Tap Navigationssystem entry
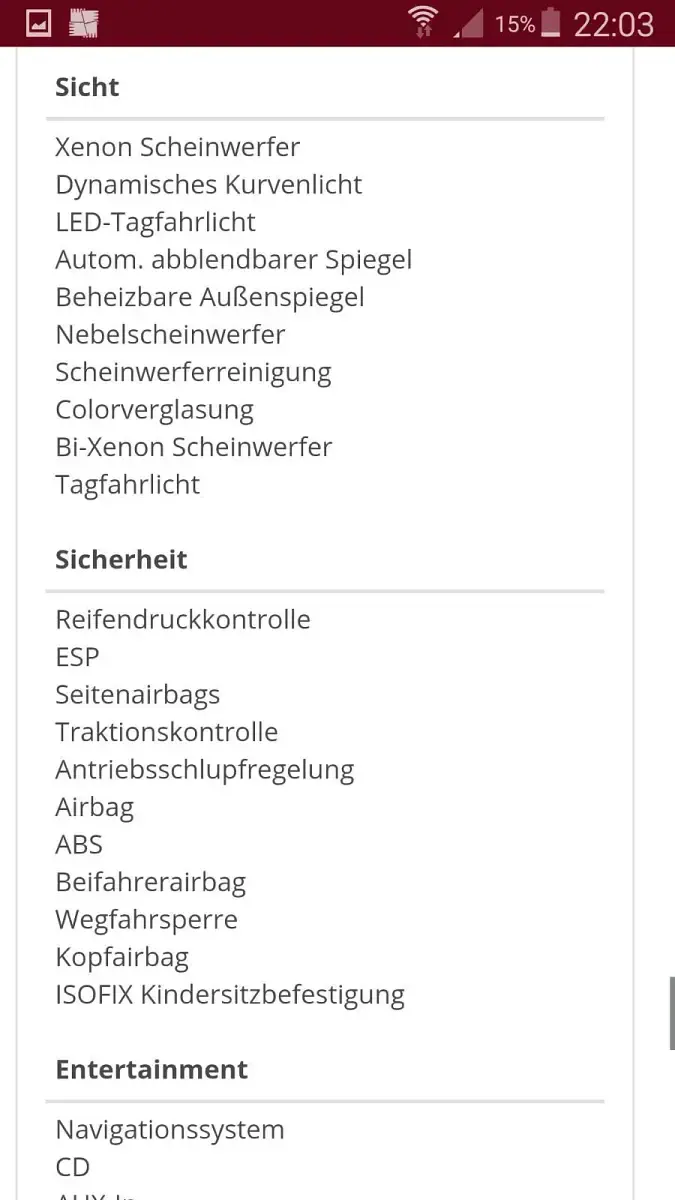Image resolution: width=675 pixels, height=1200 pixels. pyautogui.click(x=170, y=1130)
